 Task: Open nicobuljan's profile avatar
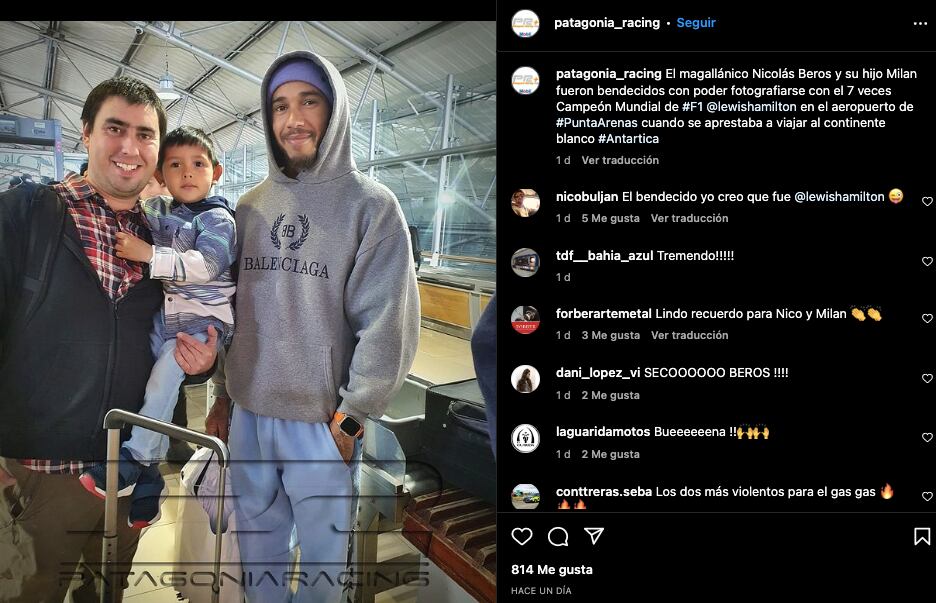[x=525, y=202]
